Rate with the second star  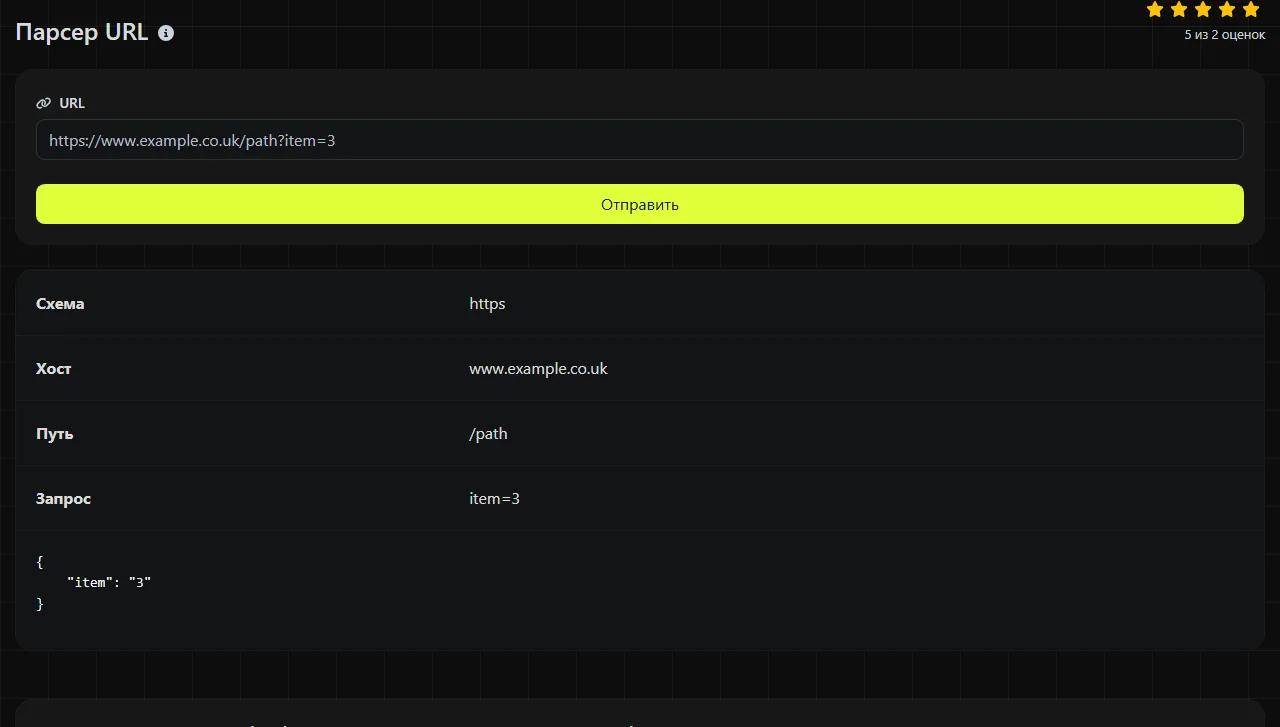pos(1179,10)
